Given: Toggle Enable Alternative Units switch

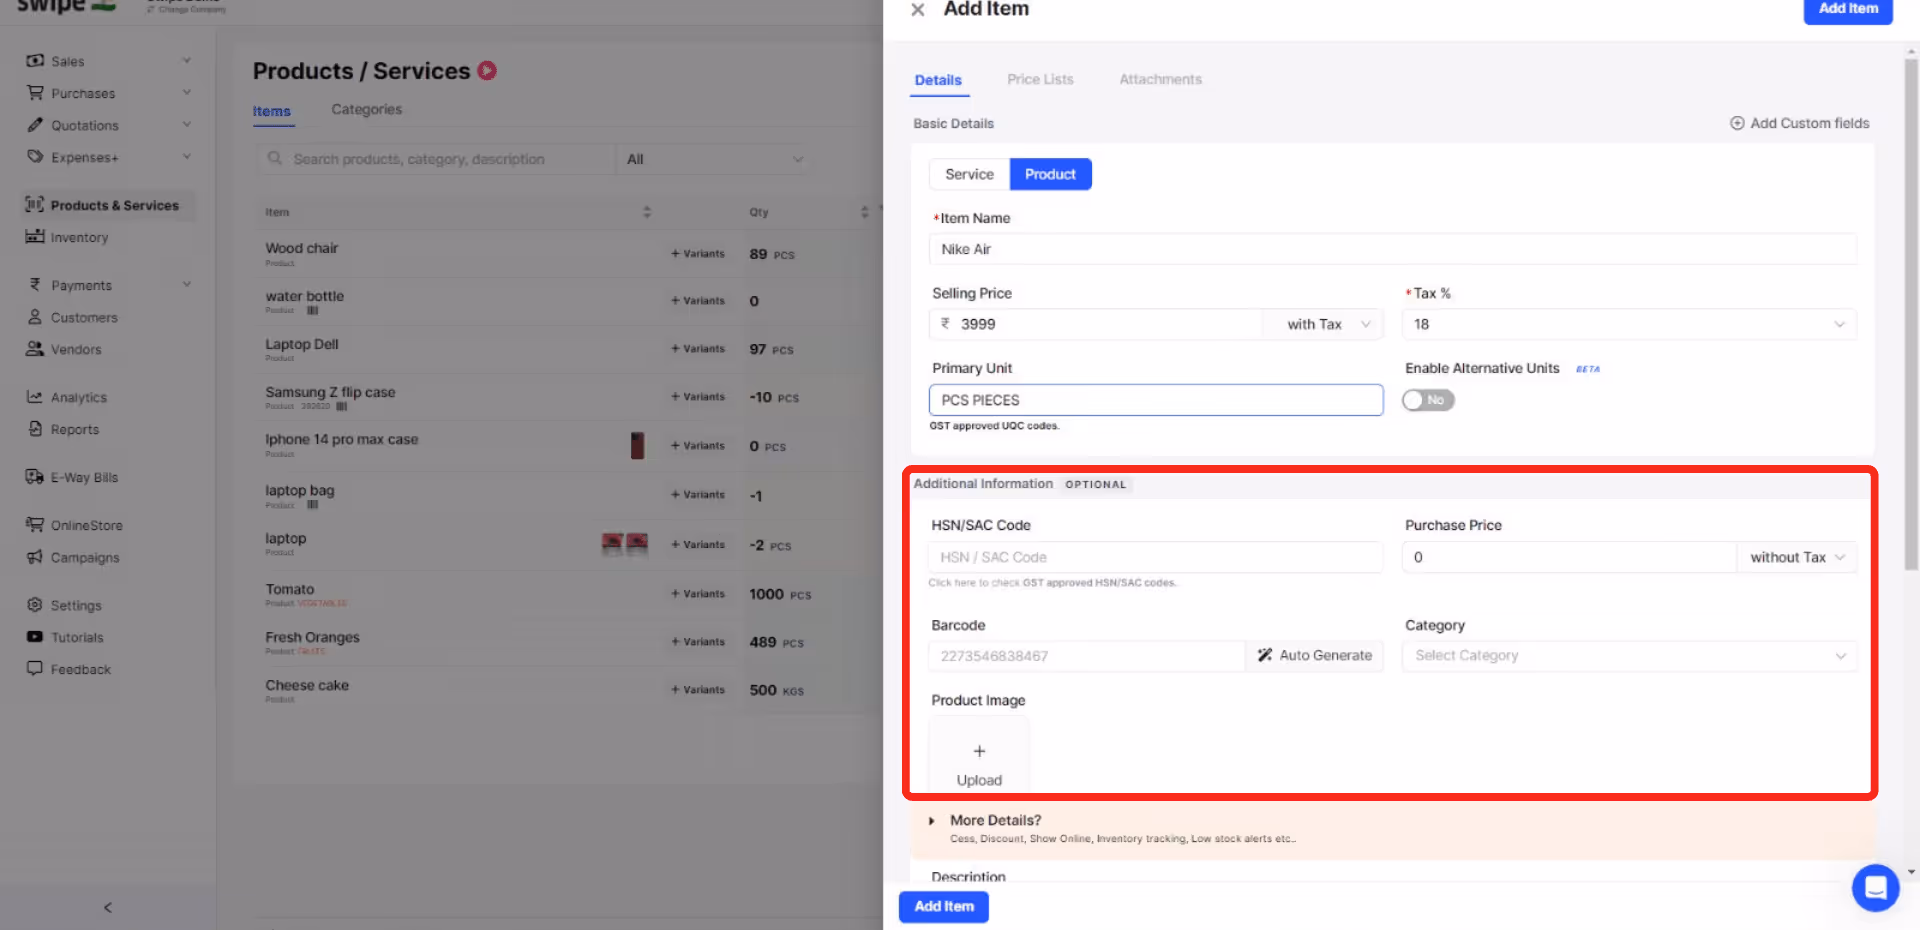Looking at the screenshot, I should pyautogui.click(x=1428, y=400).
